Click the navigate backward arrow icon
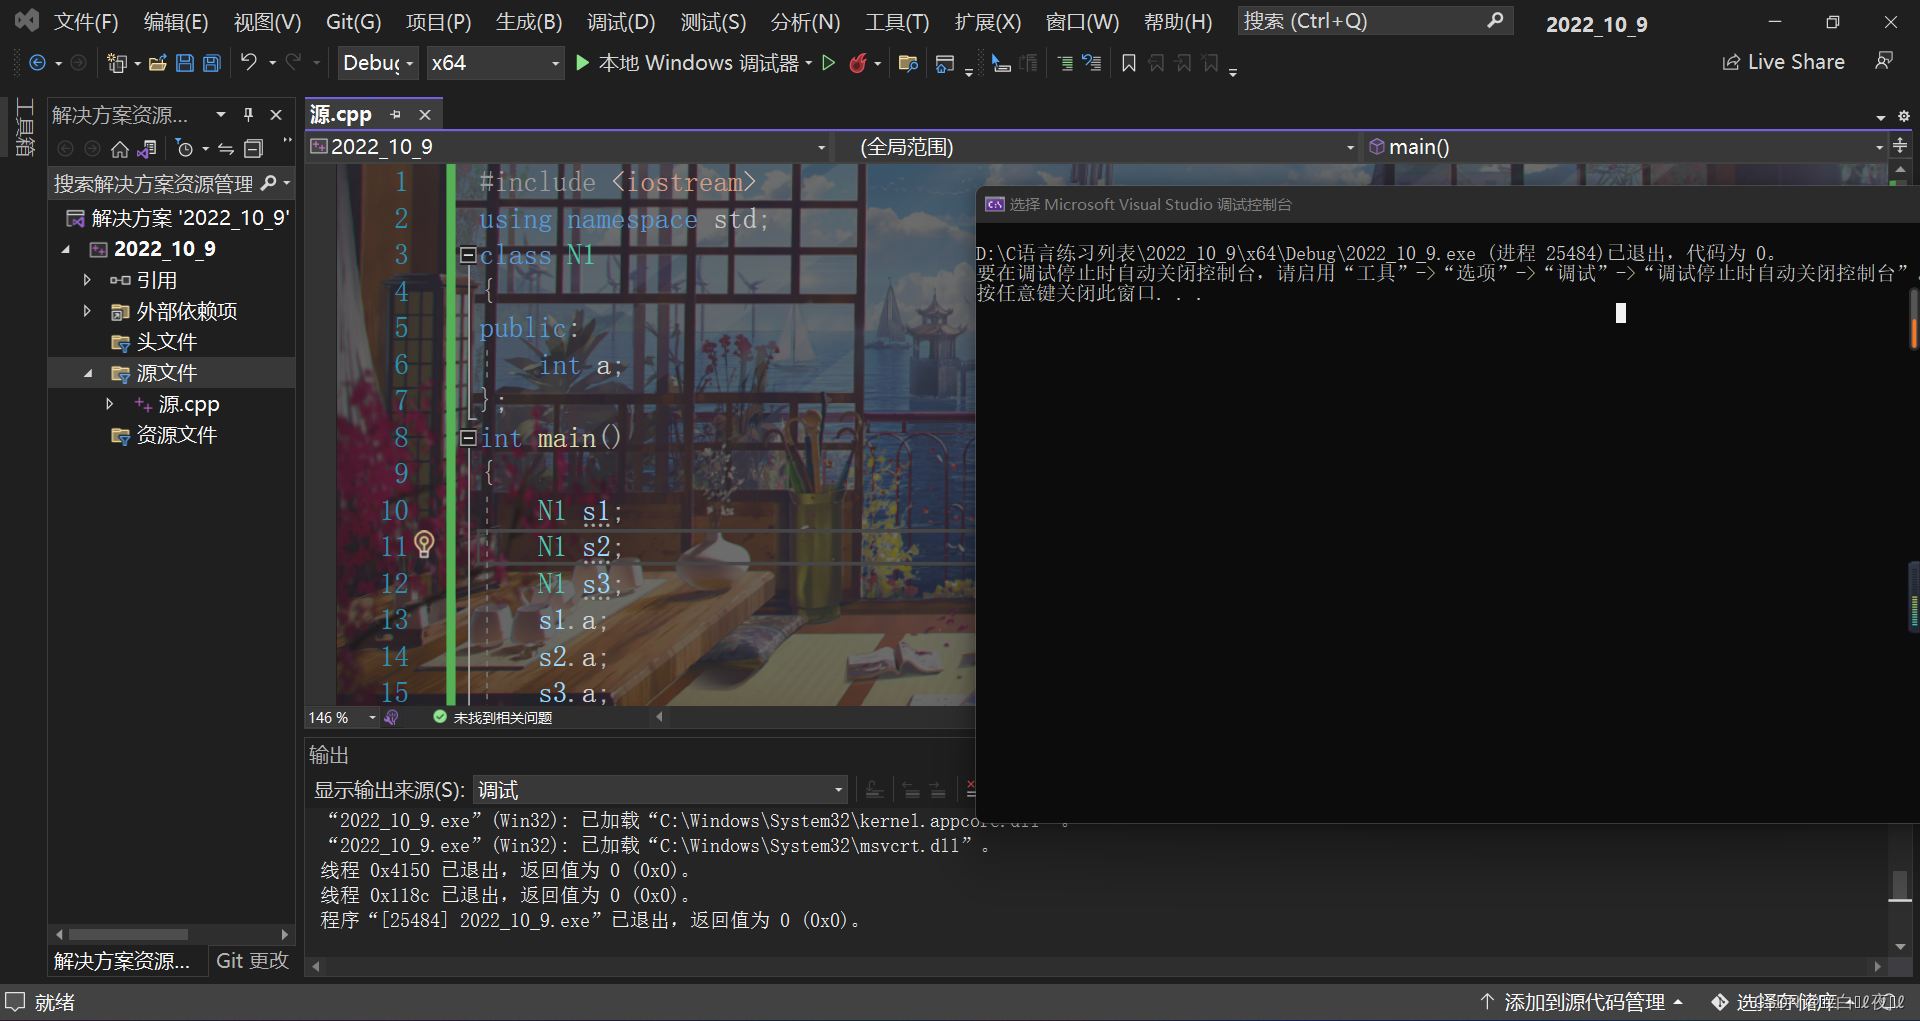Screen dimensions: 1920x1021 (37, 63)
